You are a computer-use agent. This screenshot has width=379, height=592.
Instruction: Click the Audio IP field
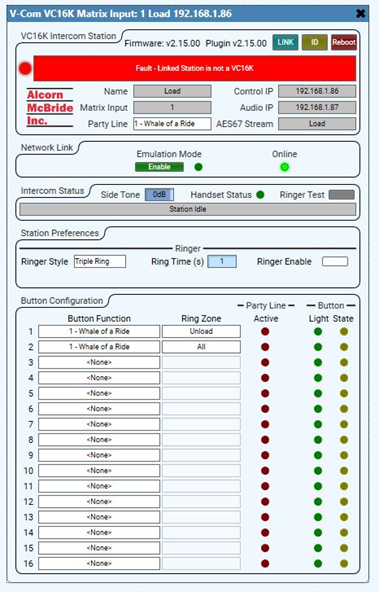(317, 108)
